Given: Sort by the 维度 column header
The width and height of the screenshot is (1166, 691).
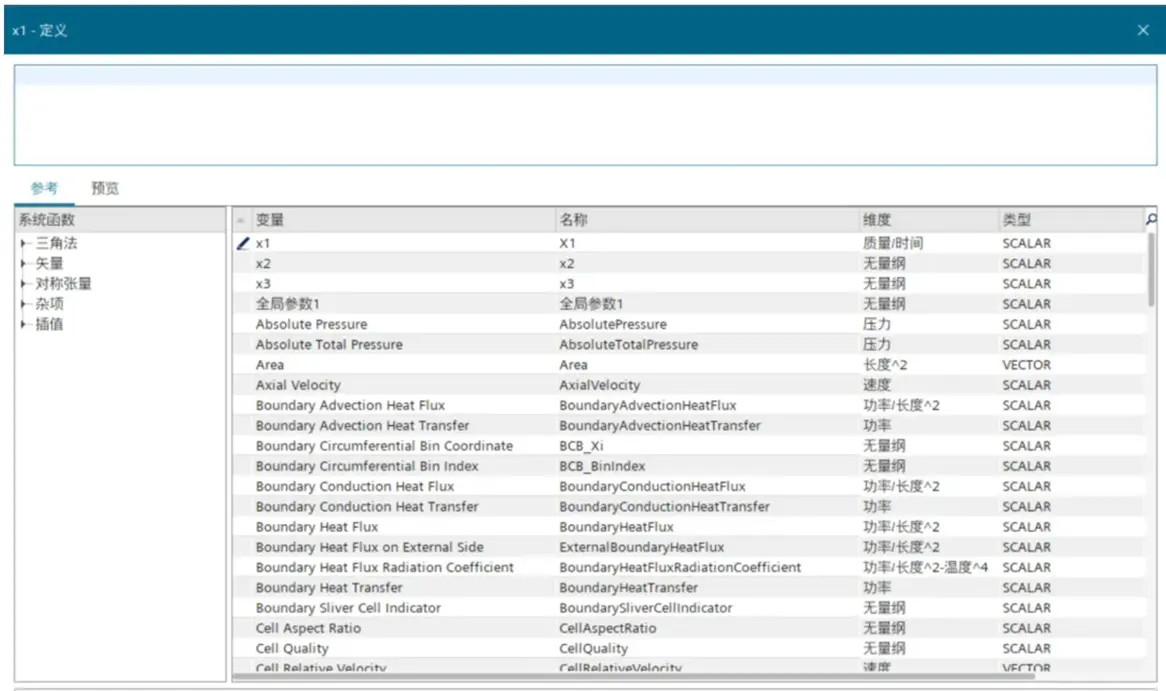Looking at the screenshot, I should tap(928, 219).
